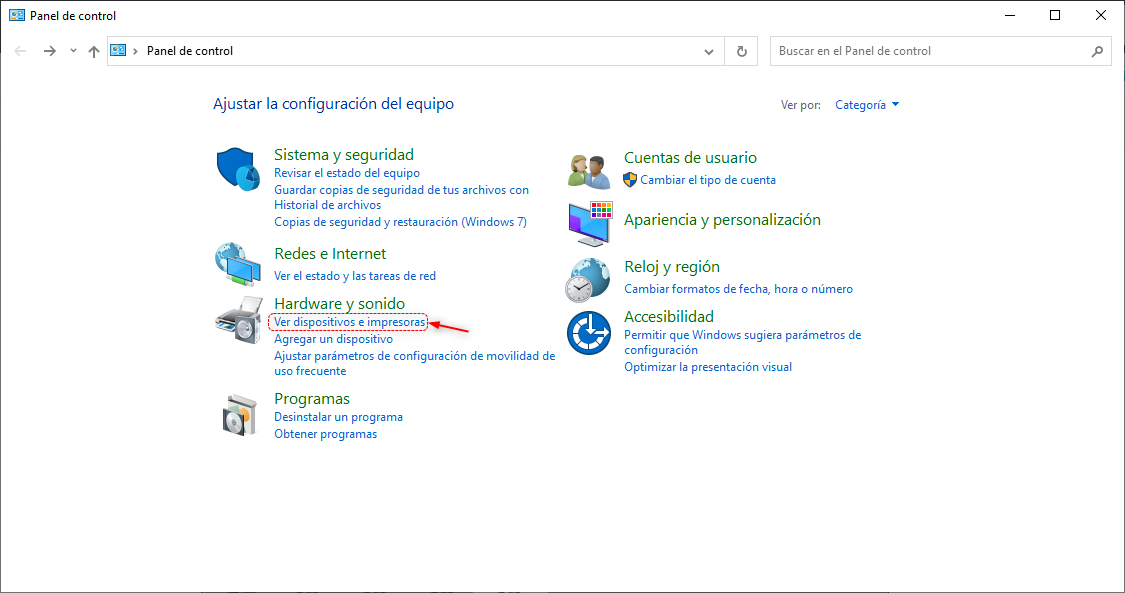
Task: Open the address bar history dropdown arrow
Action: click(709, 51)
